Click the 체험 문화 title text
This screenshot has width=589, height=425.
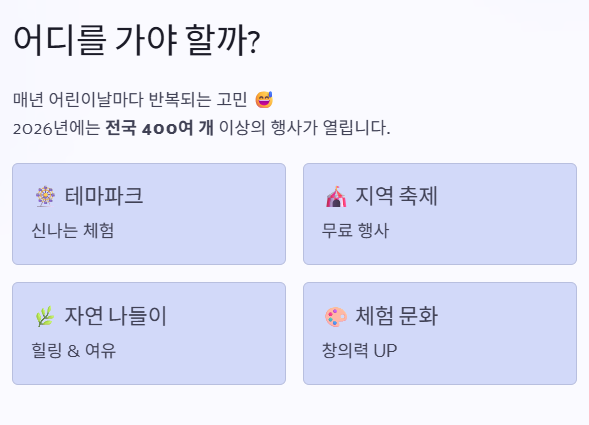396,316
